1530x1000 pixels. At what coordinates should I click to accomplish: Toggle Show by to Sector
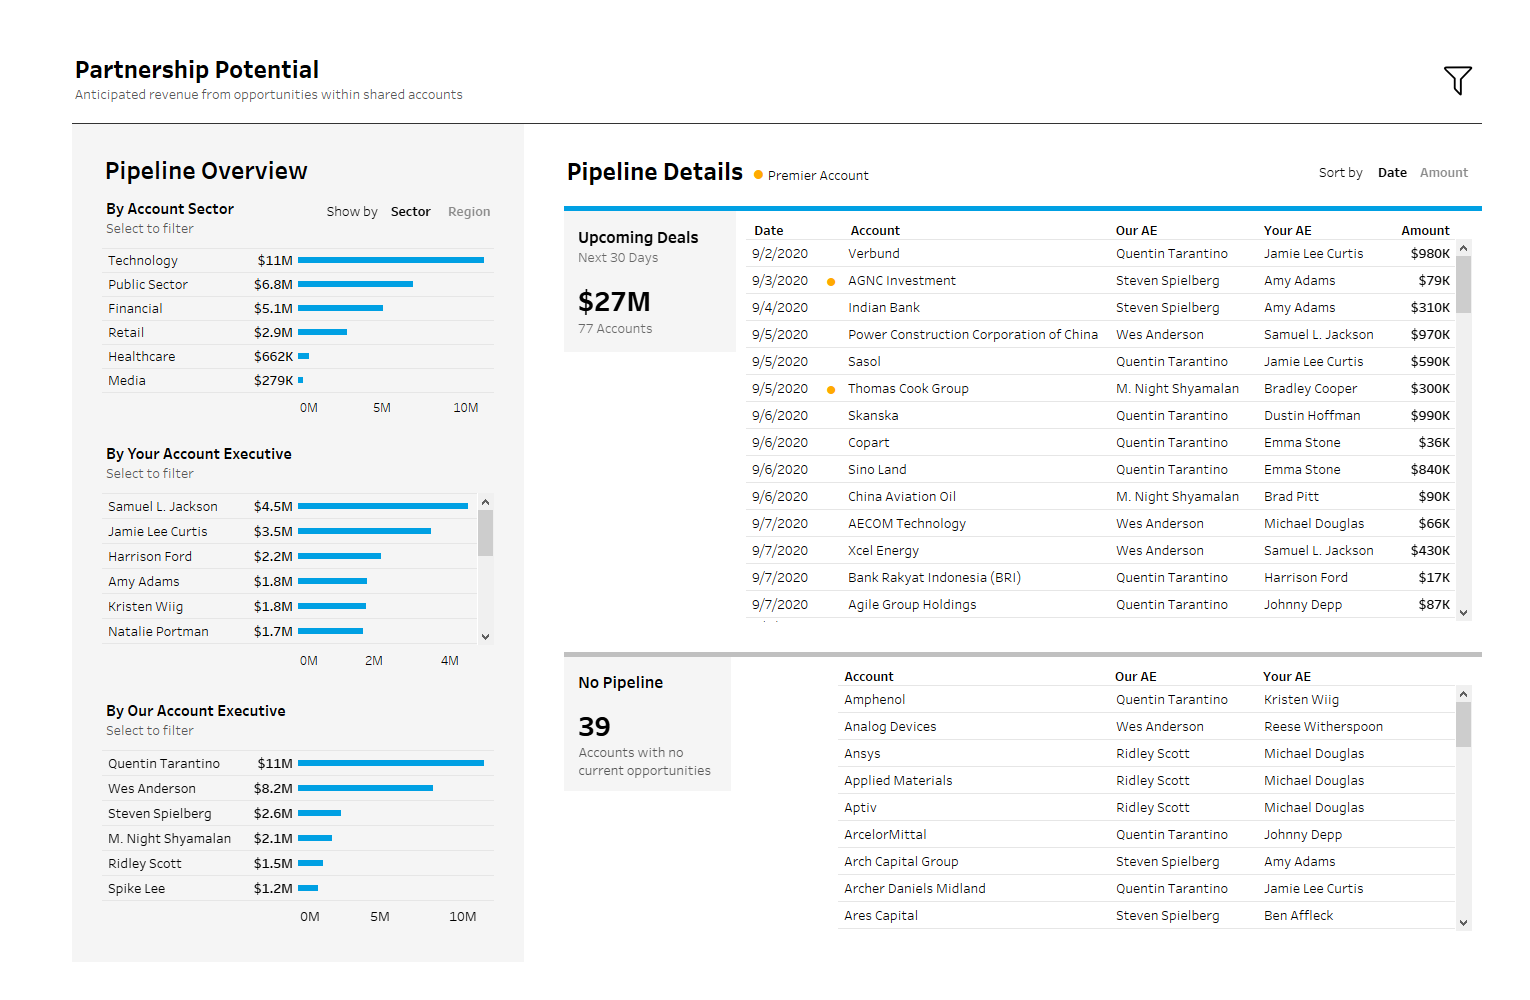410,211
